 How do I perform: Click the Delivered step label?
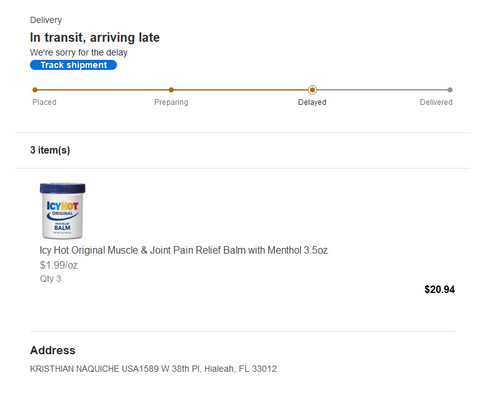(x=436, y=102)
